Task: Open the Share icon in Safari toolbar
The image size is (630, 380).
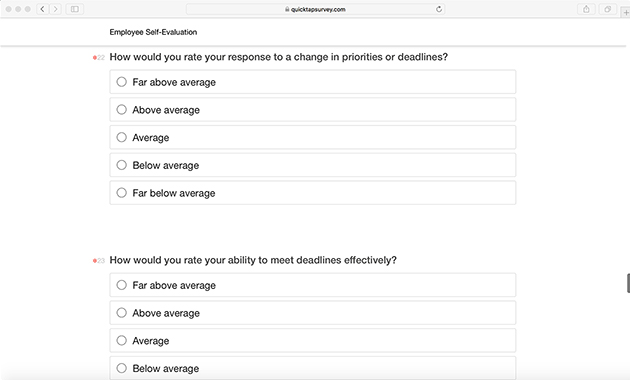Action: coord(586,9)
